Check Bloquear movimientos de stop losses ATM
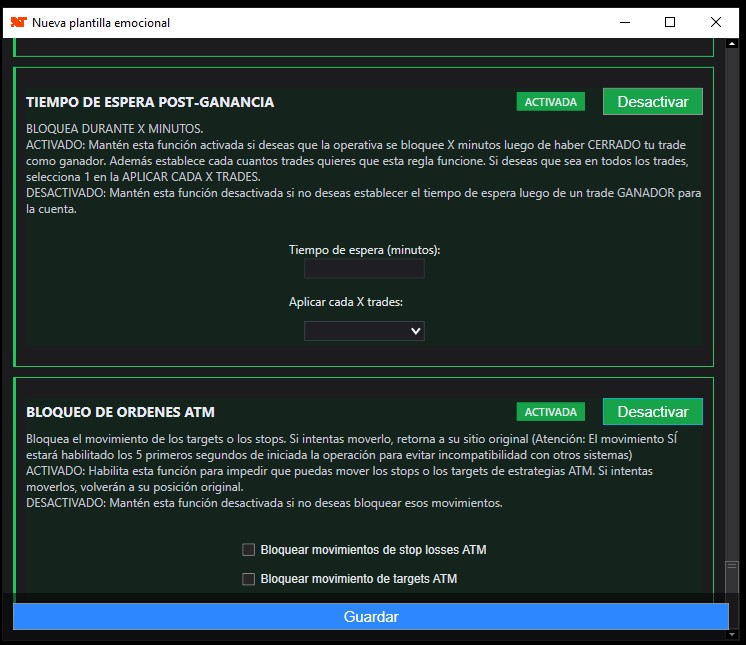746x645 pixels. (x=249, y=549)
